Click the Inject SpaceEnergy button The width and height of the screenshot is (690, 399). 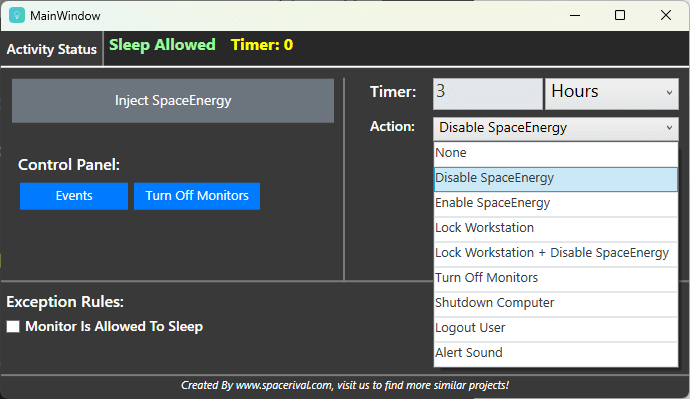coord(173,101)
